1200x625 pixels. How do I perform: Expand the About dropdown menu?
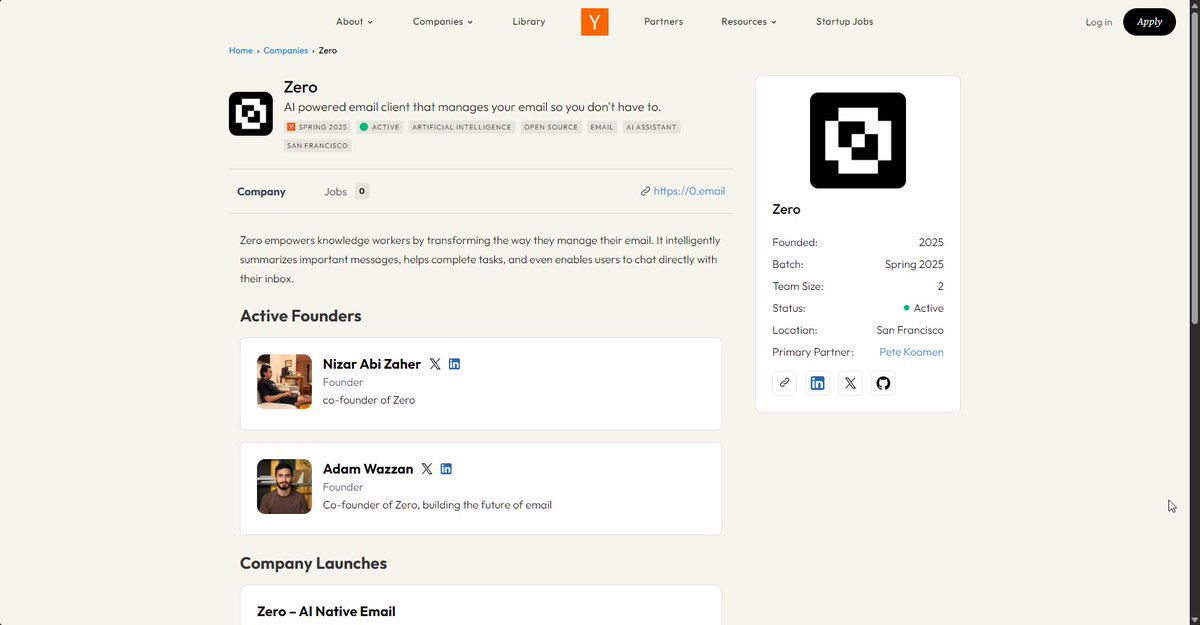pyautogui.click(x=354, y=22)
